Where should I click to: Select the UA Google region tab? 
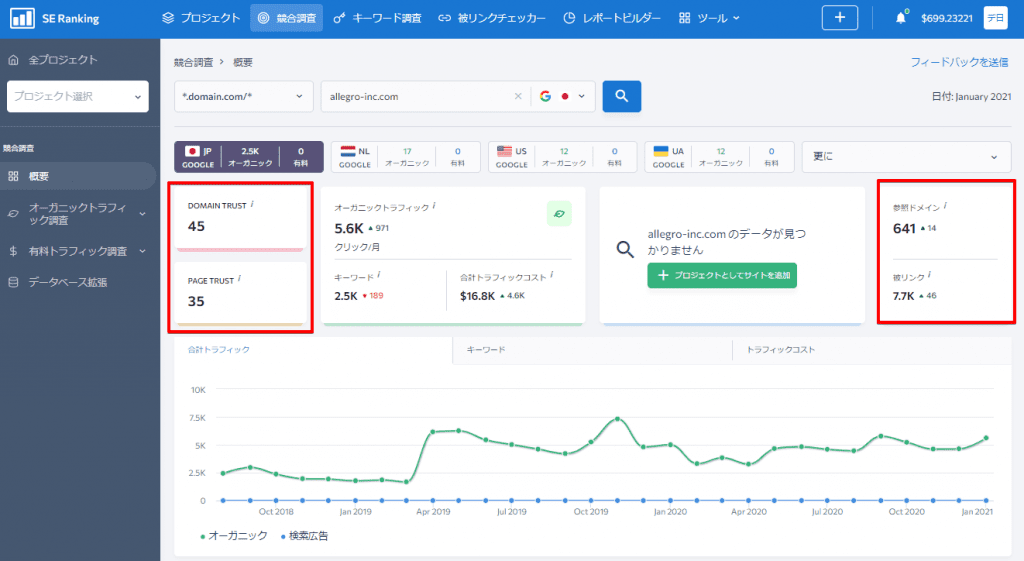click(719, 157)
